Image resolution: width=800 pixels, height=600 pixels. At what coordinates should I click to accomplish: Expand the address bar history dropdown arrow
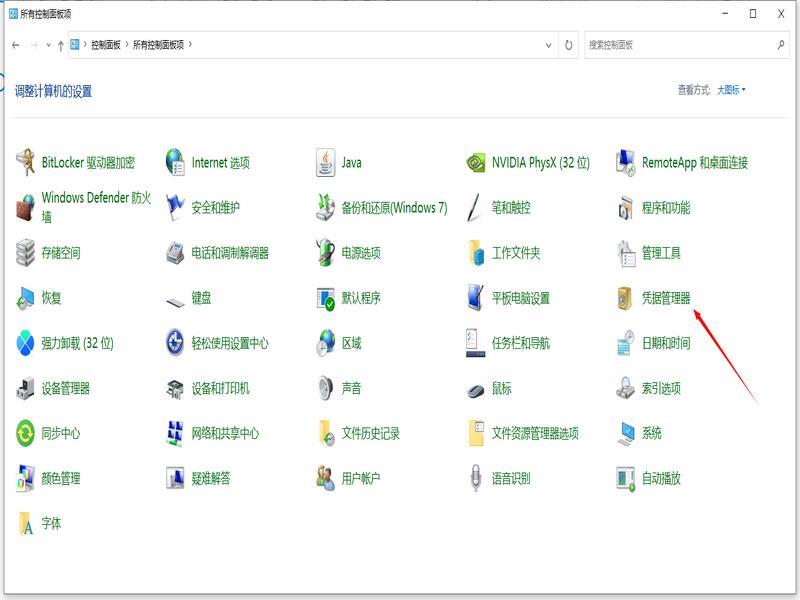[548, 45]
